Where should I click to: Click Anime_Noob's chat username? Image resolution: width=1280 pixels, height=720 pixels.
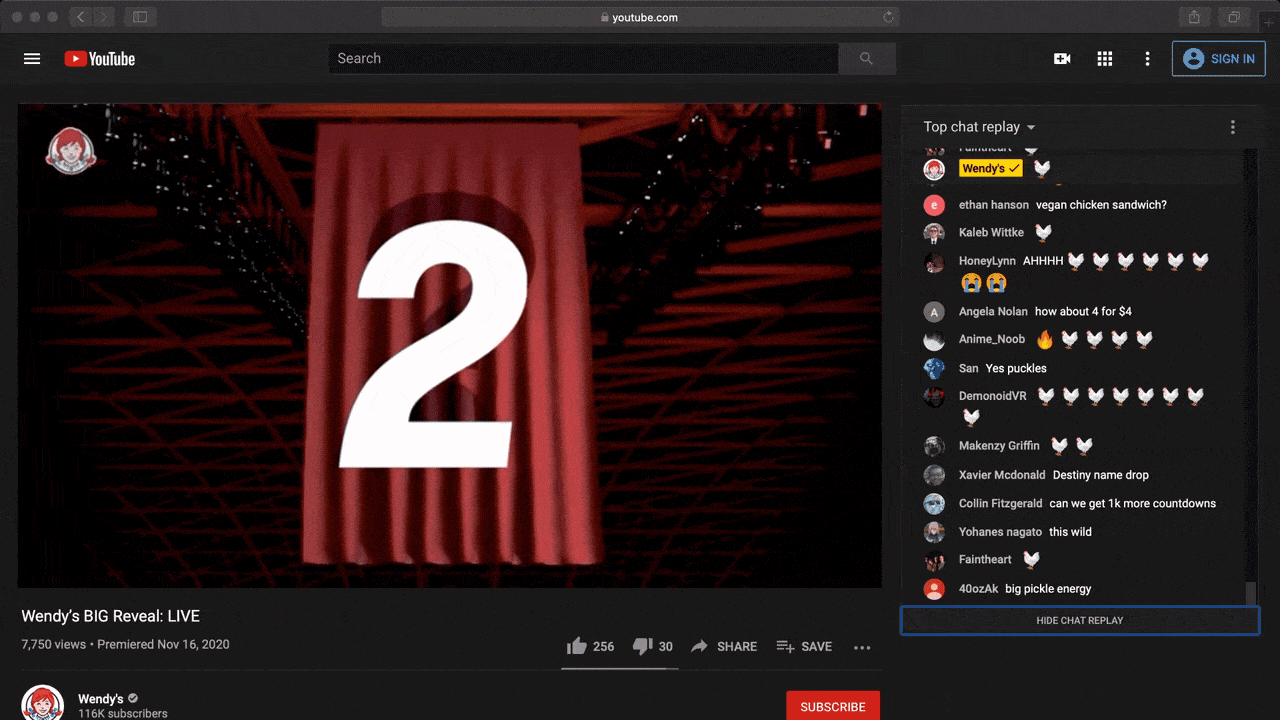pos(992,339)
